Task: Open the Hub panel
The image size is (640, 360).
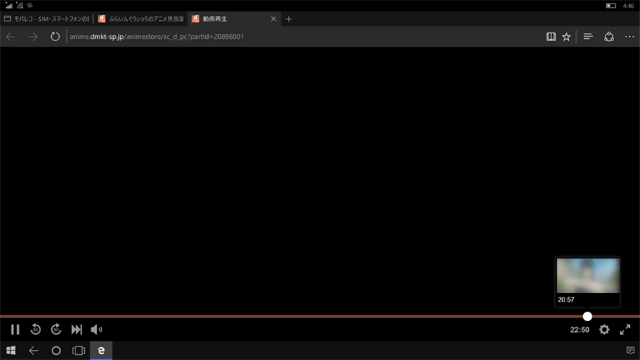Action: coord(588,37)
